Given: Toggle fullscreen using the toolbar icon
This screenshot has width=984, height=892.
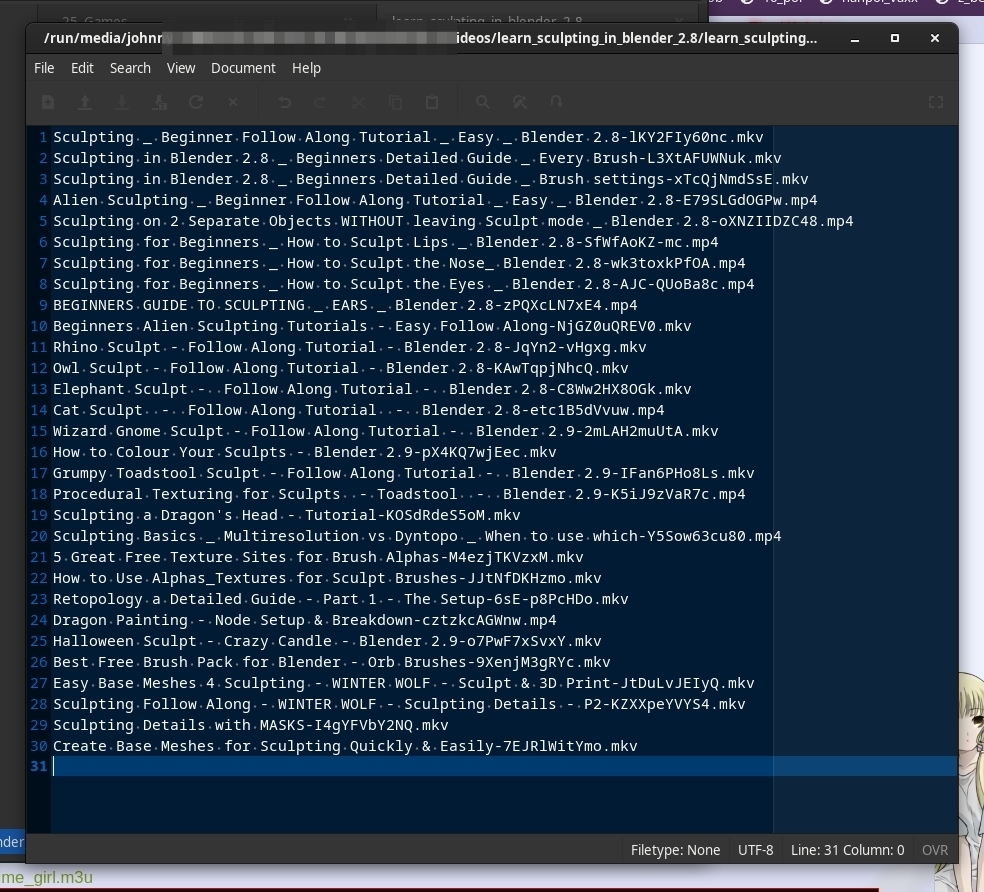Looking at the screenshot, I should click(936, 102).
